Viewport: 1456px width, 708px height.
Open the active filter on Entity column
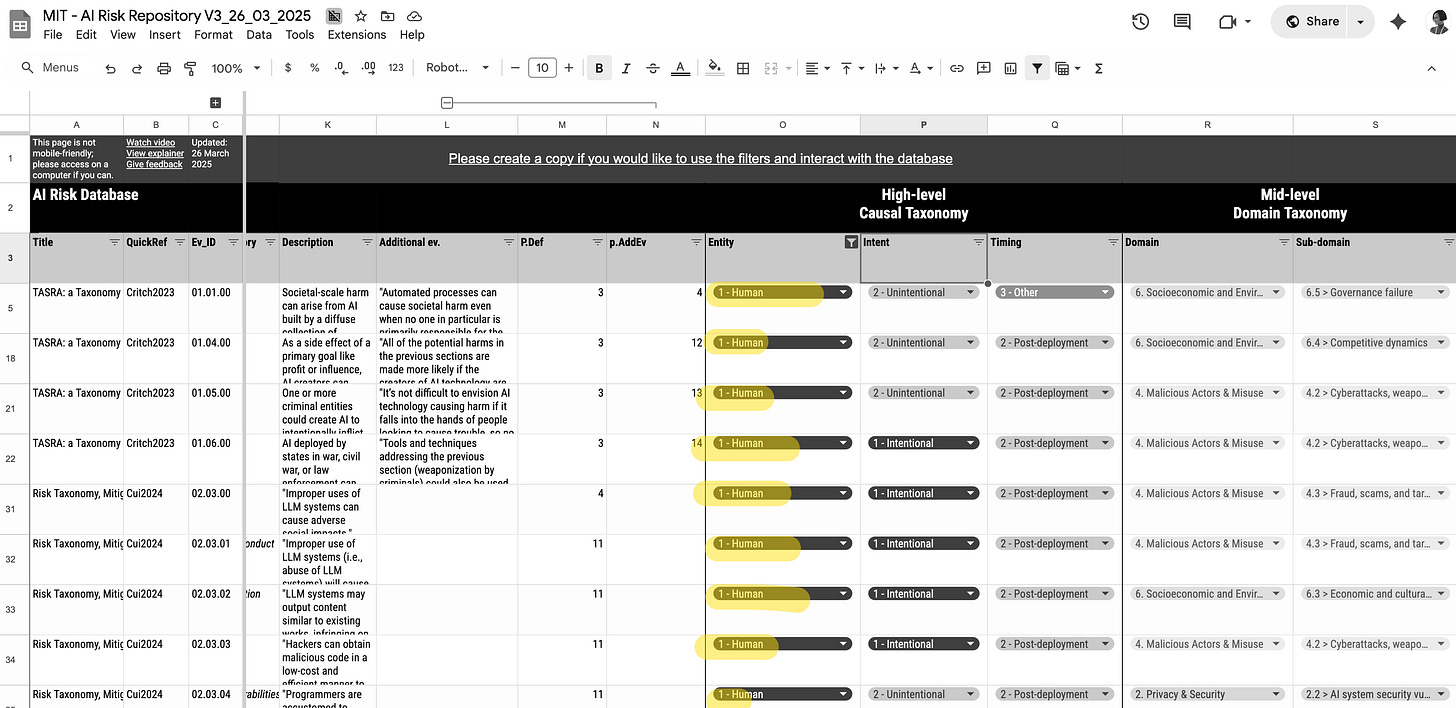click(x=851, y=242)
